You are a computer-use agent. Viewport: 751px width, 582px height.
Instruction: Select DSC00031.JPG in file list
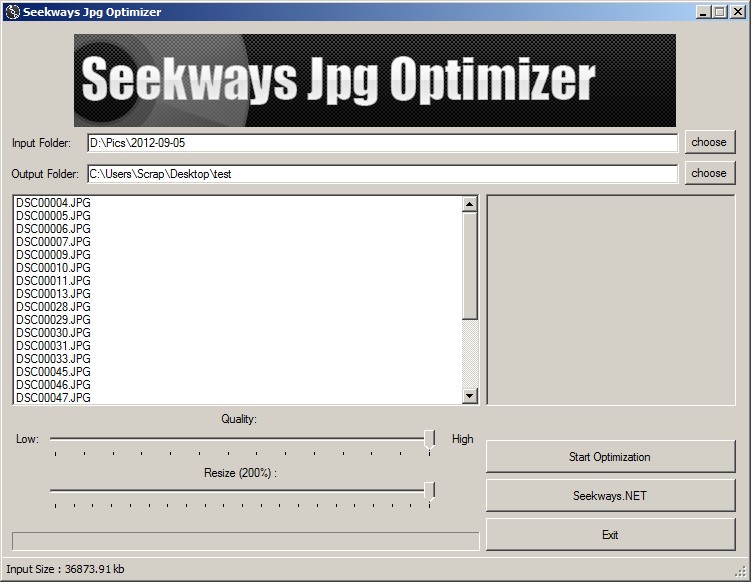pos(53,345)
